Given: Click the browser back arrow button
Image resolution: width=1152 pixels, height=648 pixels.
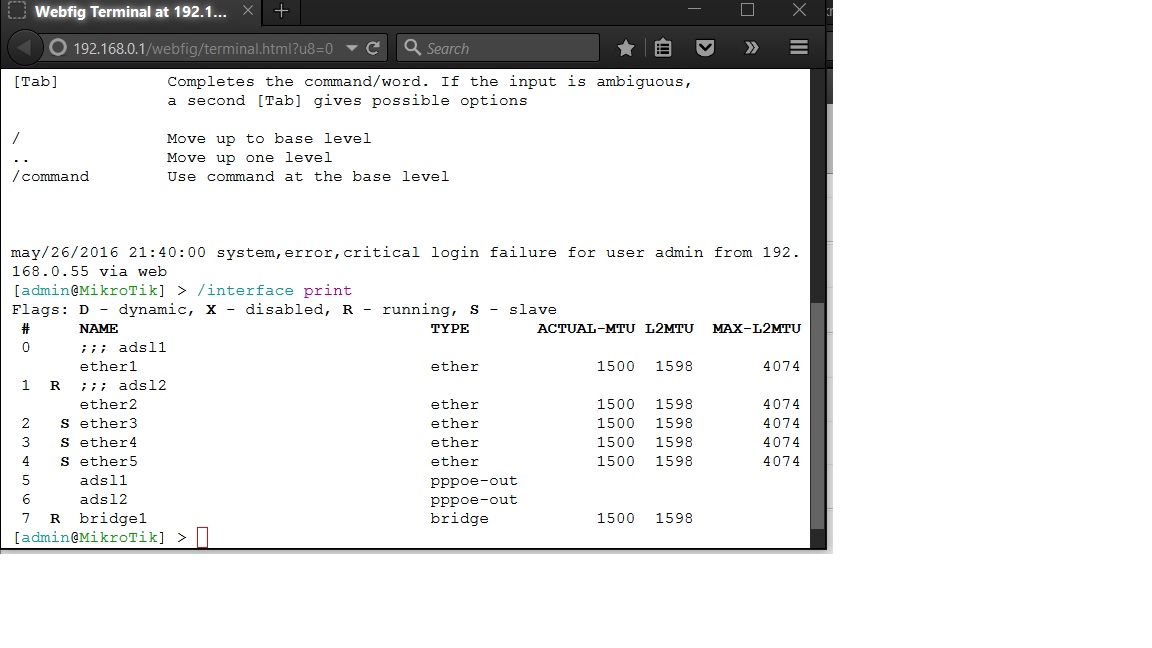Looking at the screenshot, I should tap(24, 48).
